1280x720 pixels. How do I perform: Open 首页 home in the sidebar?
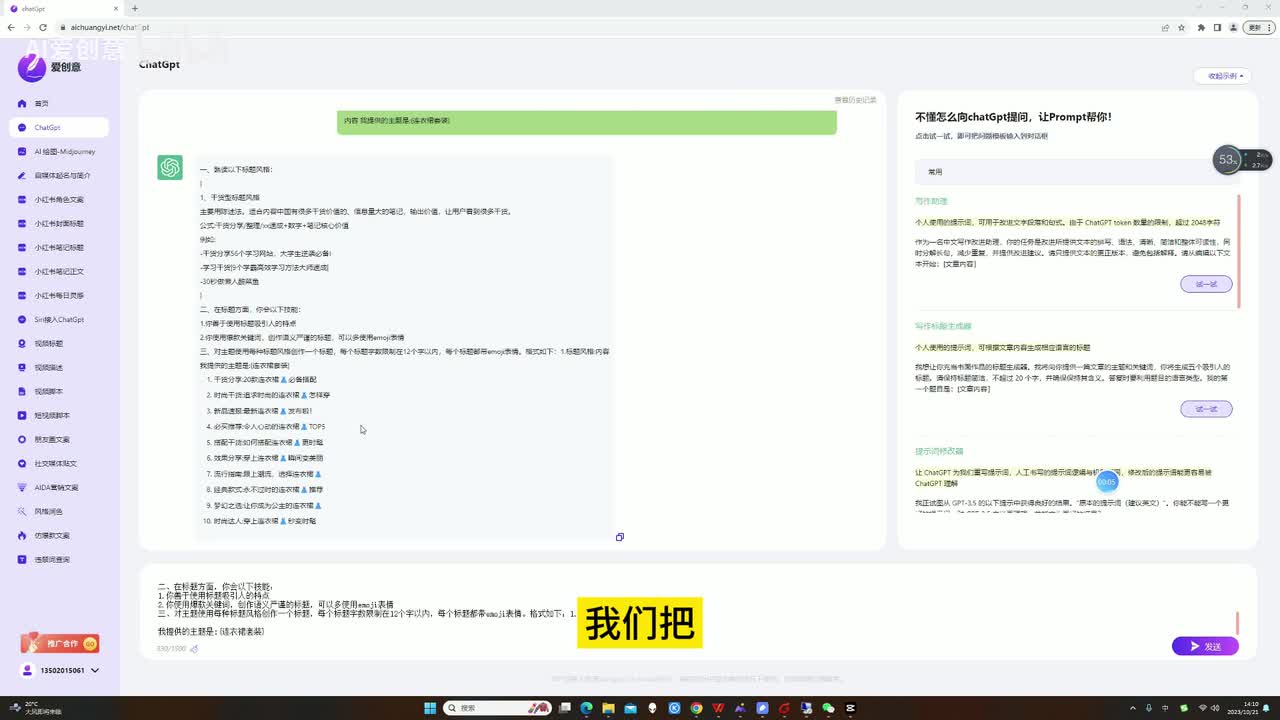[x=41, y=104]
